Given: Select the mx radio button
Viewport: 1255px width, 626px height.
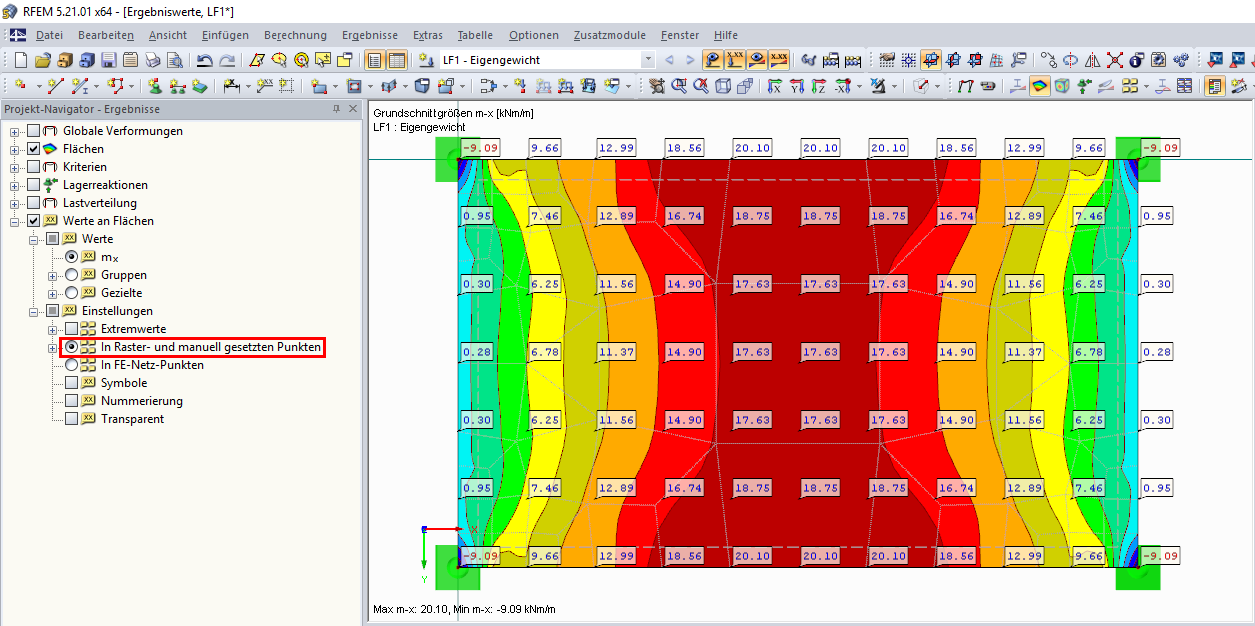Looking at the screenshot, I should 72,257.
